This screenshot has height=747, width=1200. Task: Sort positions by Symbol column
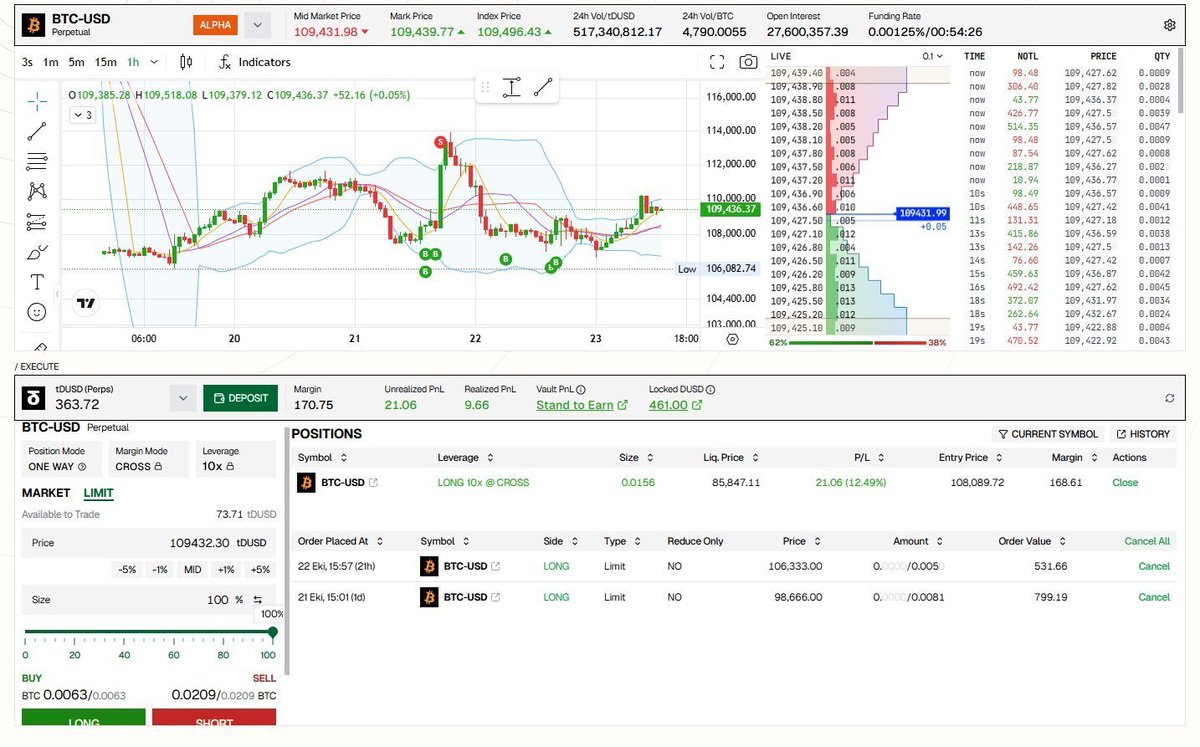coord(322,457)
